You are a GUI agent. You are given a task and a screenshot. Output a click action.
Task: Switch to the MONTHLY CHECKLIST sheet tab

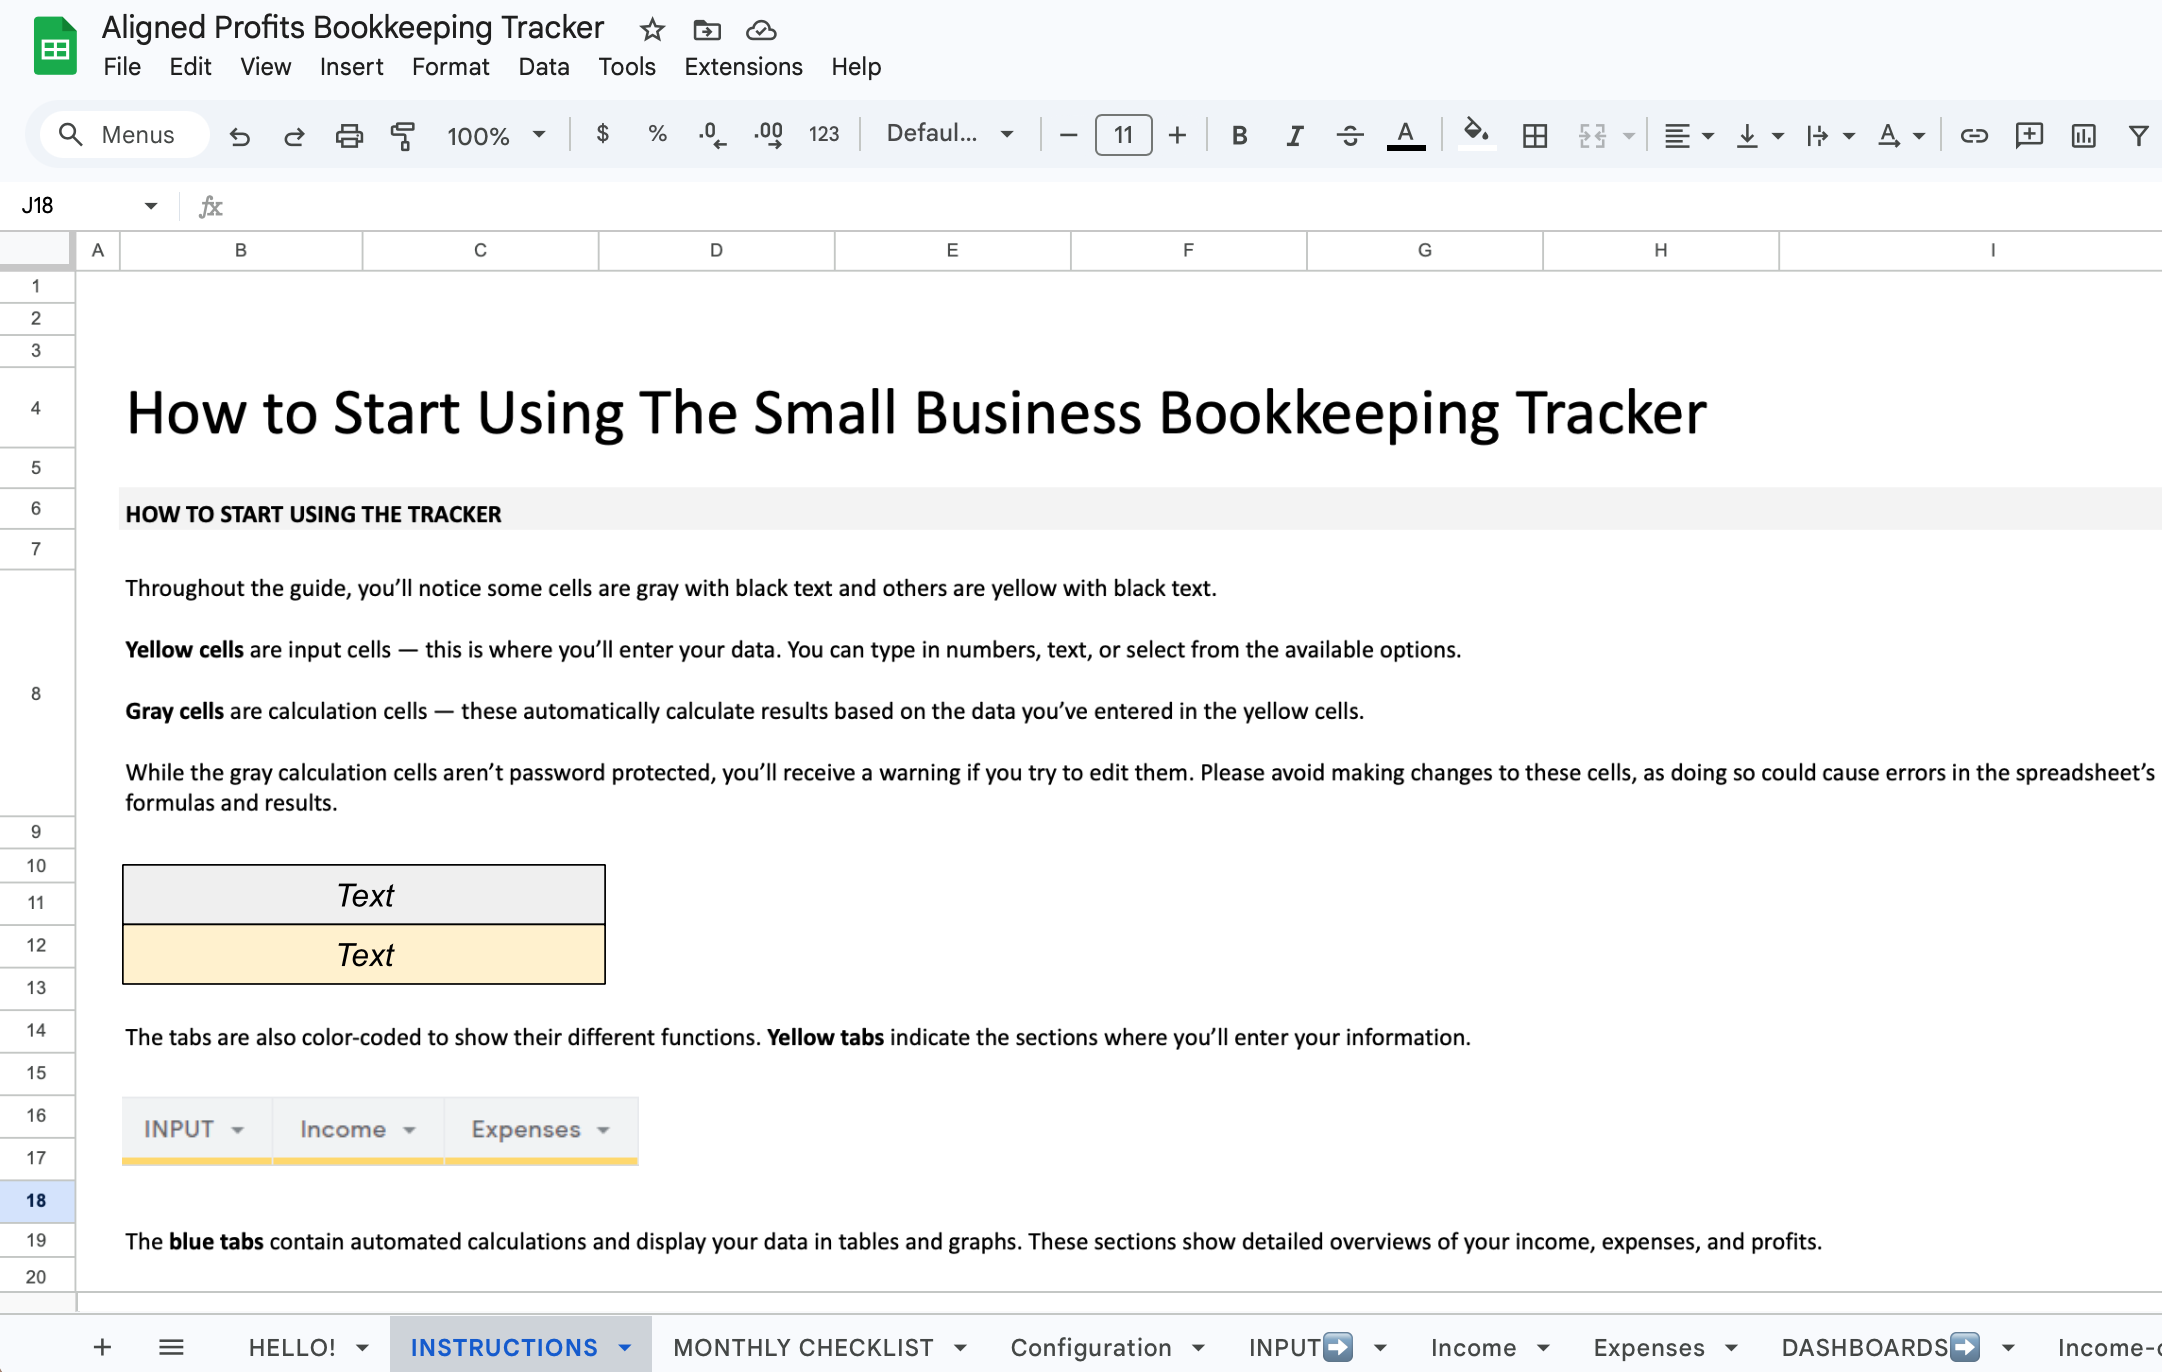pos(803,1347)
